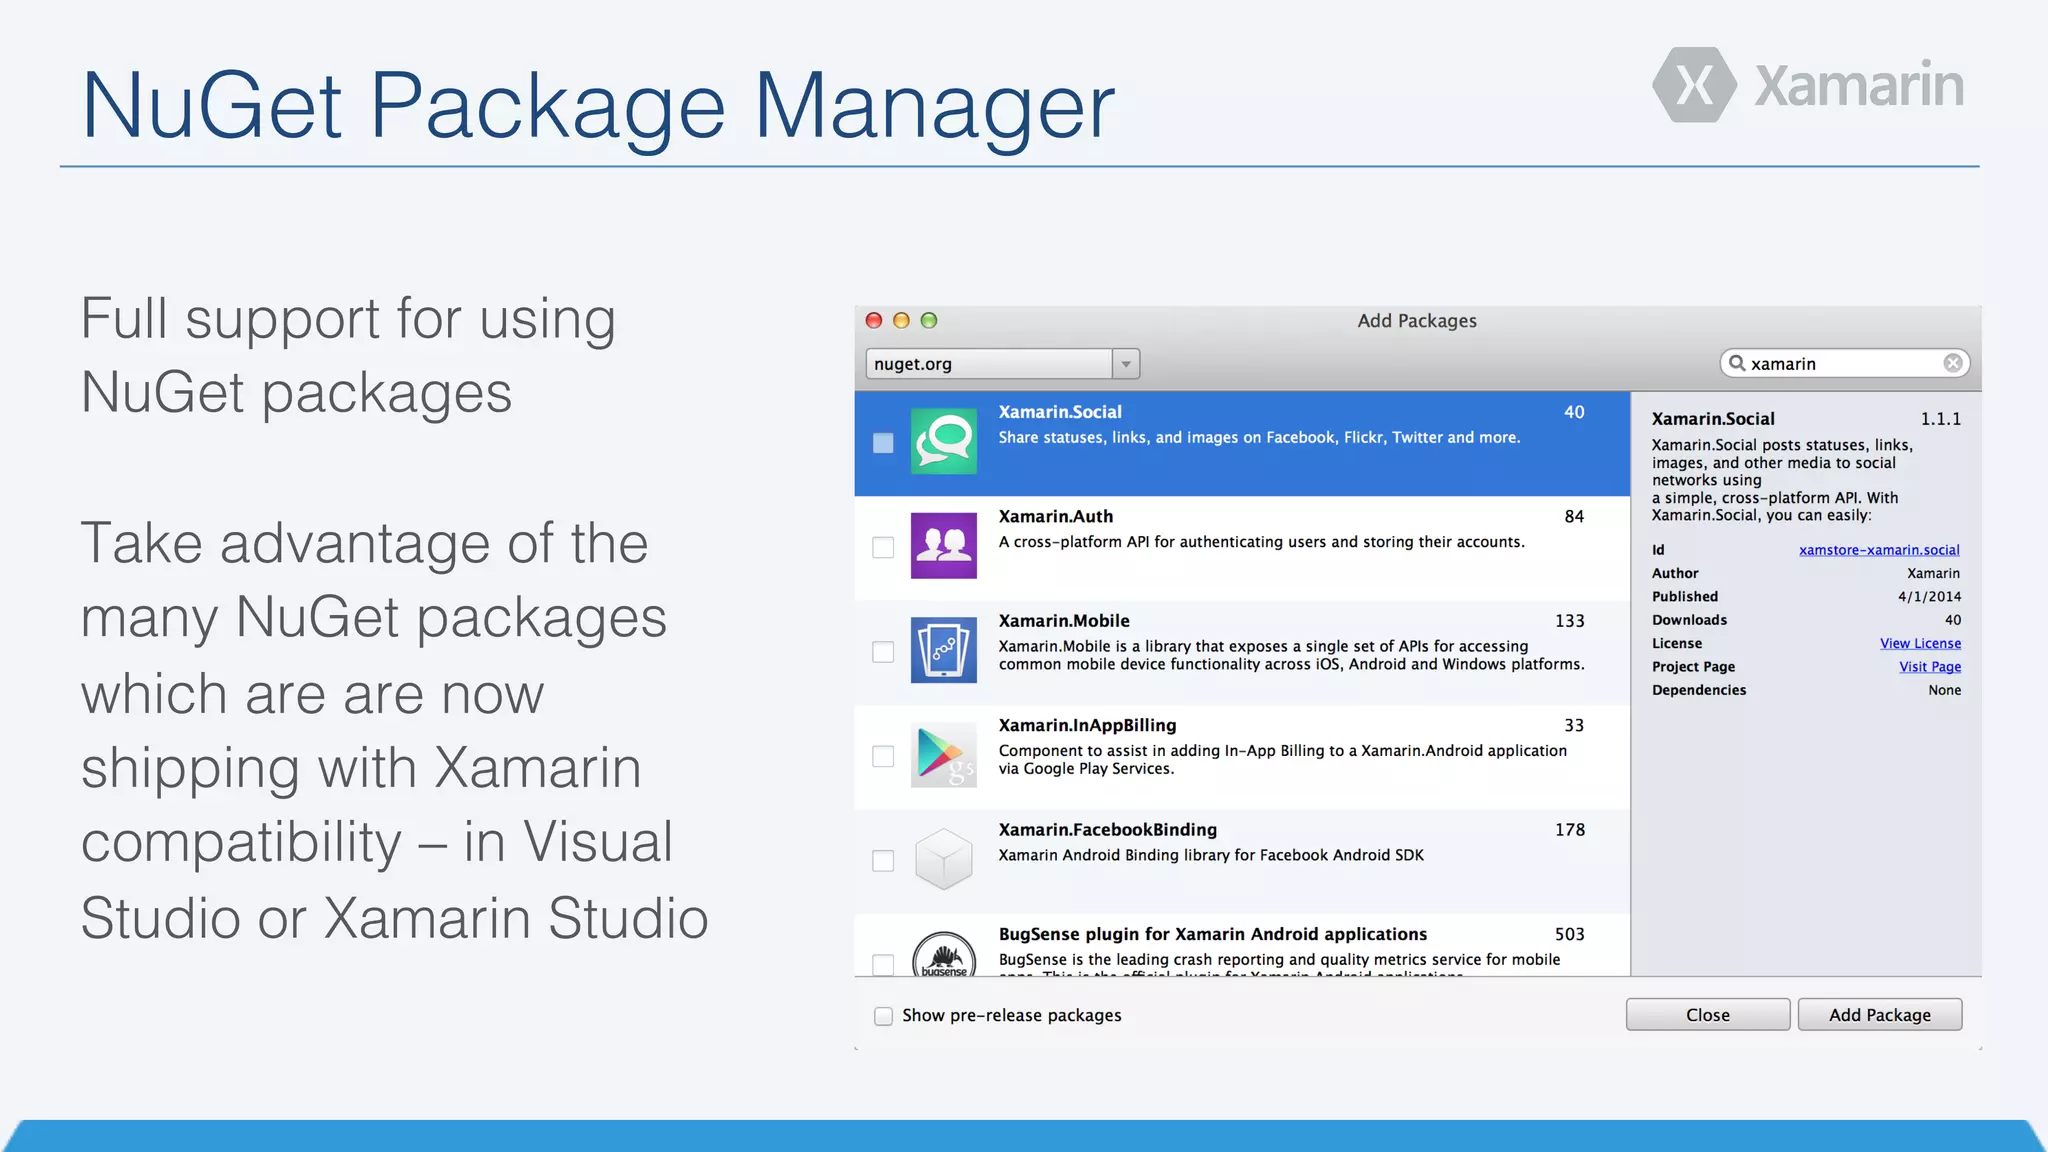Click the 133 download count
2048x1152 pixels.
pos(1569,621)
